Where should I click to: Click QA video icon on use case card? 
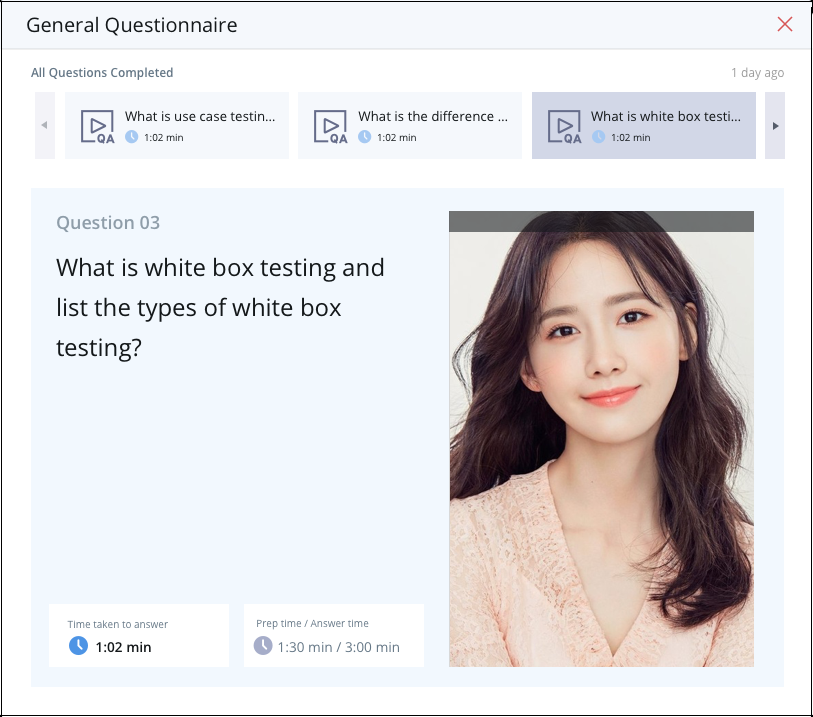click(97, 126)
